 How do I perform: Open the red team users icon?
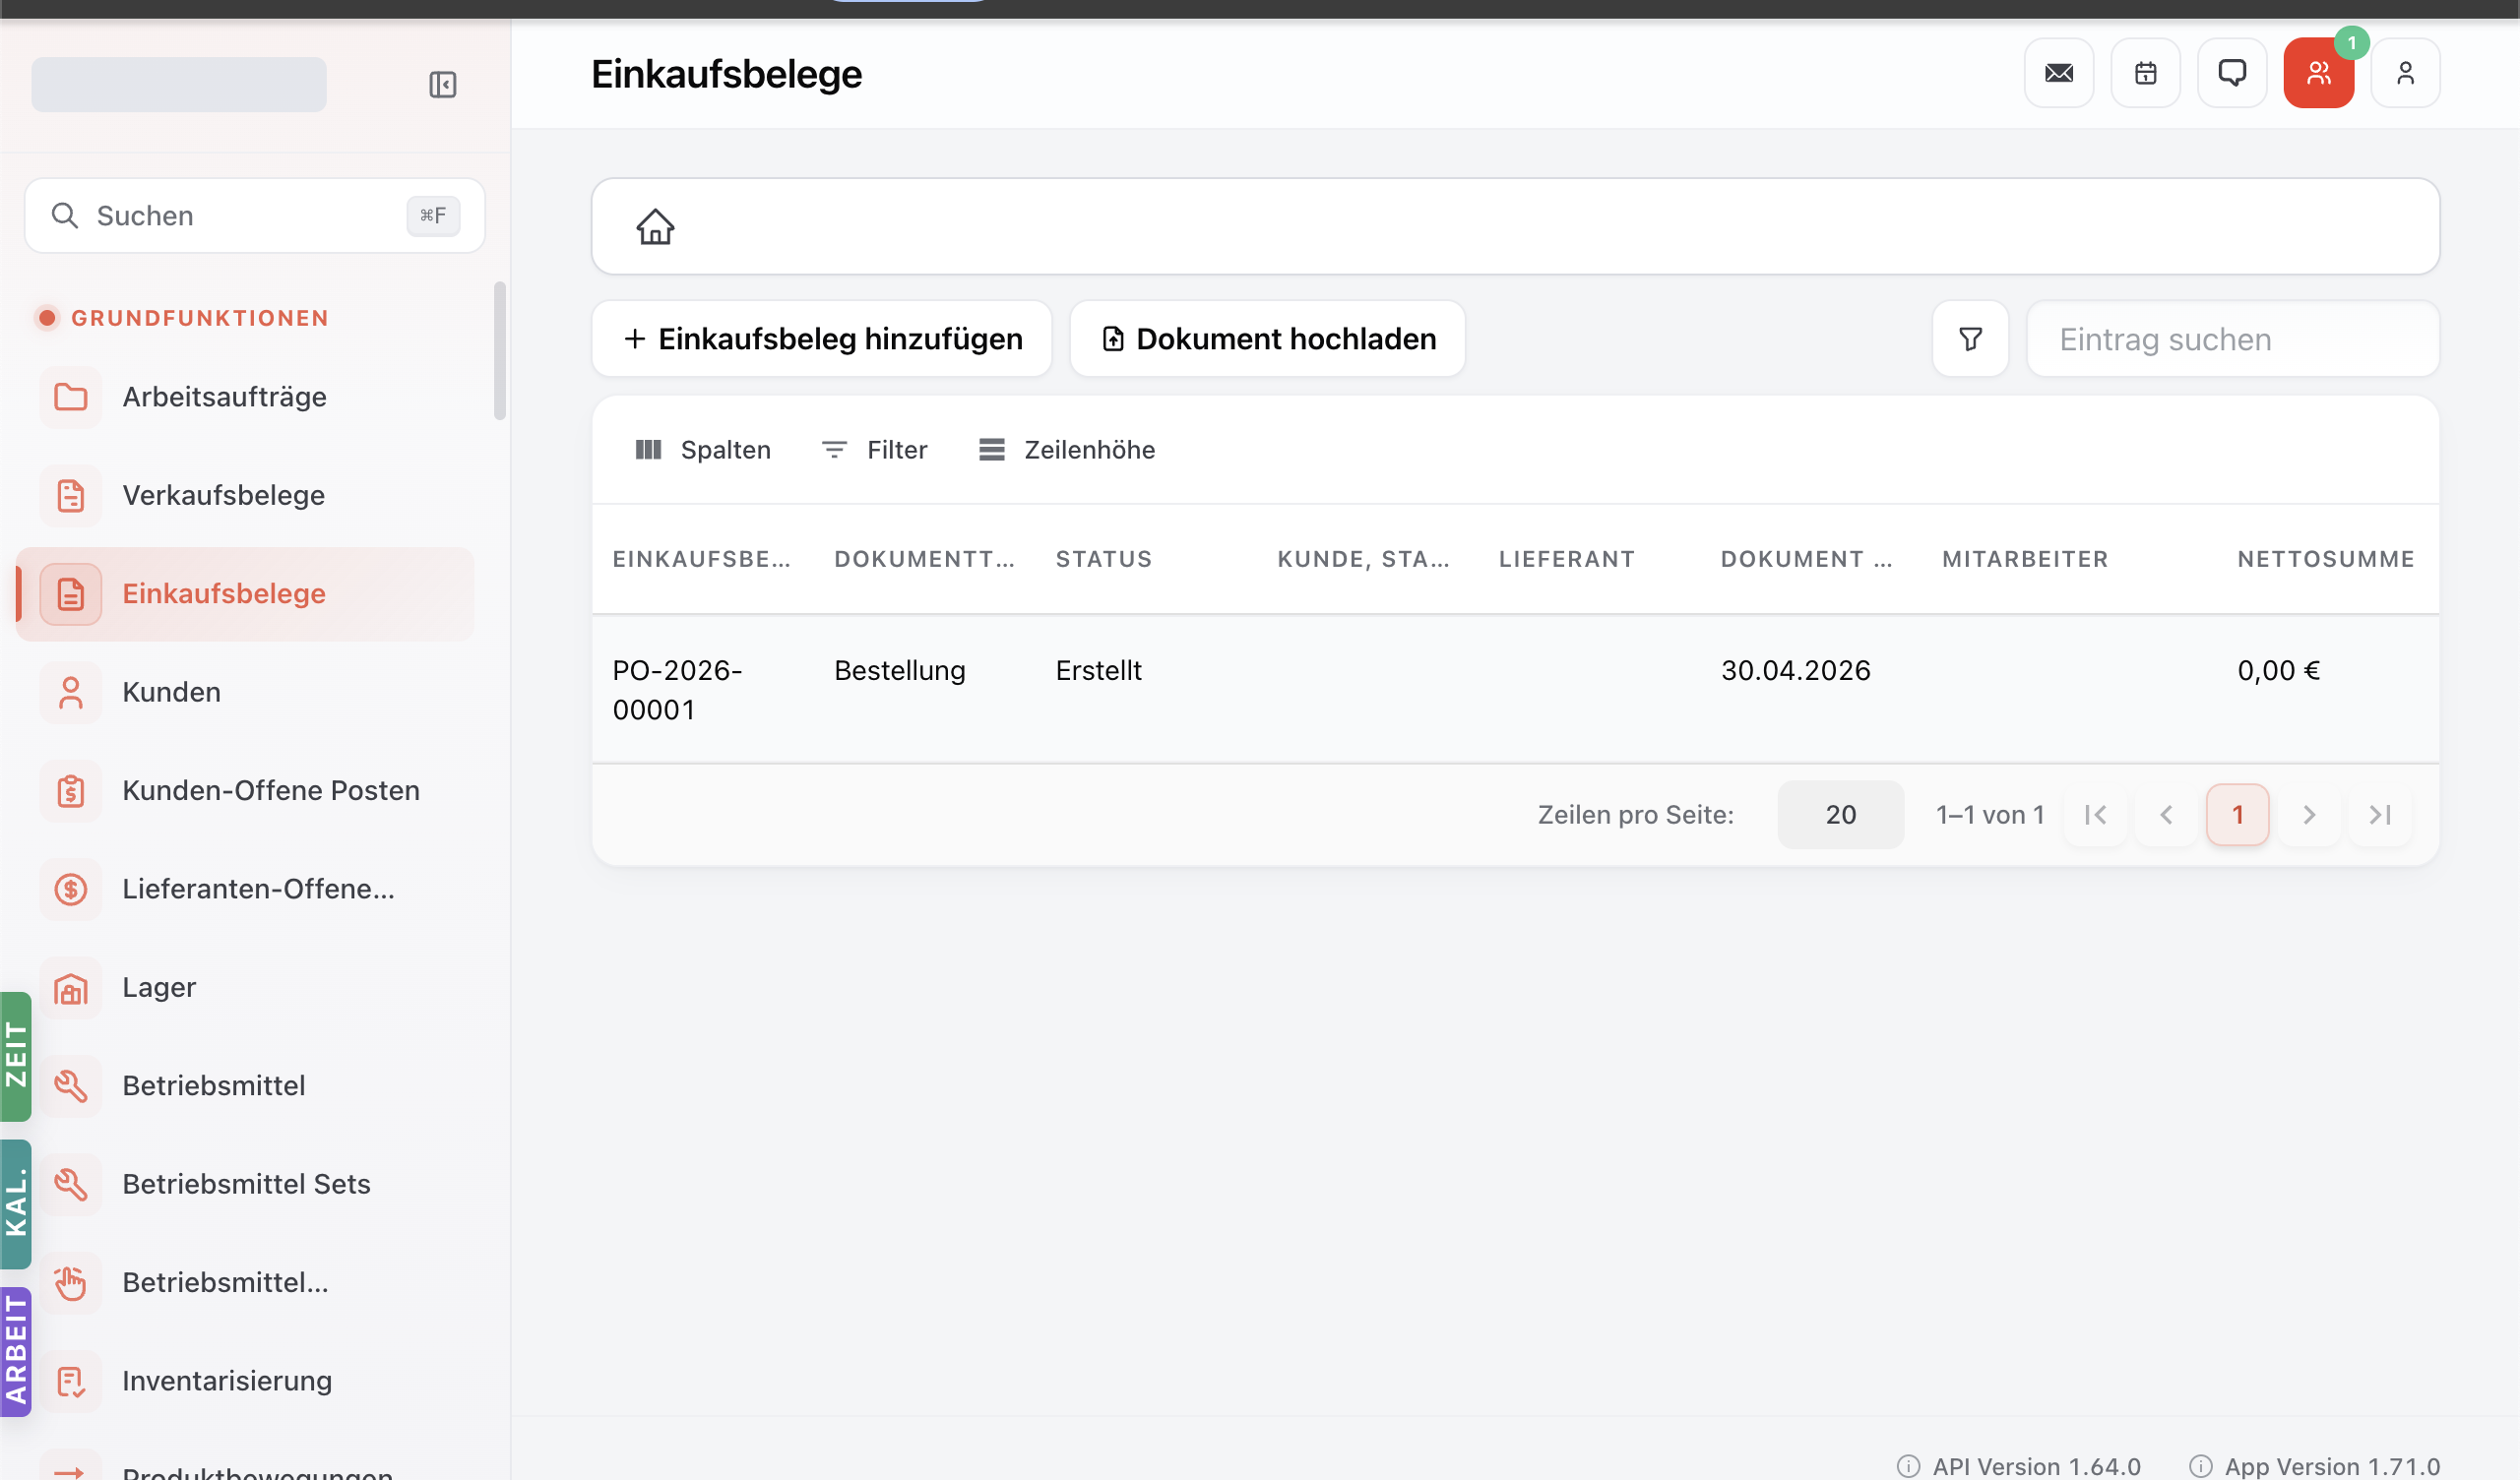coord(2318,73)
